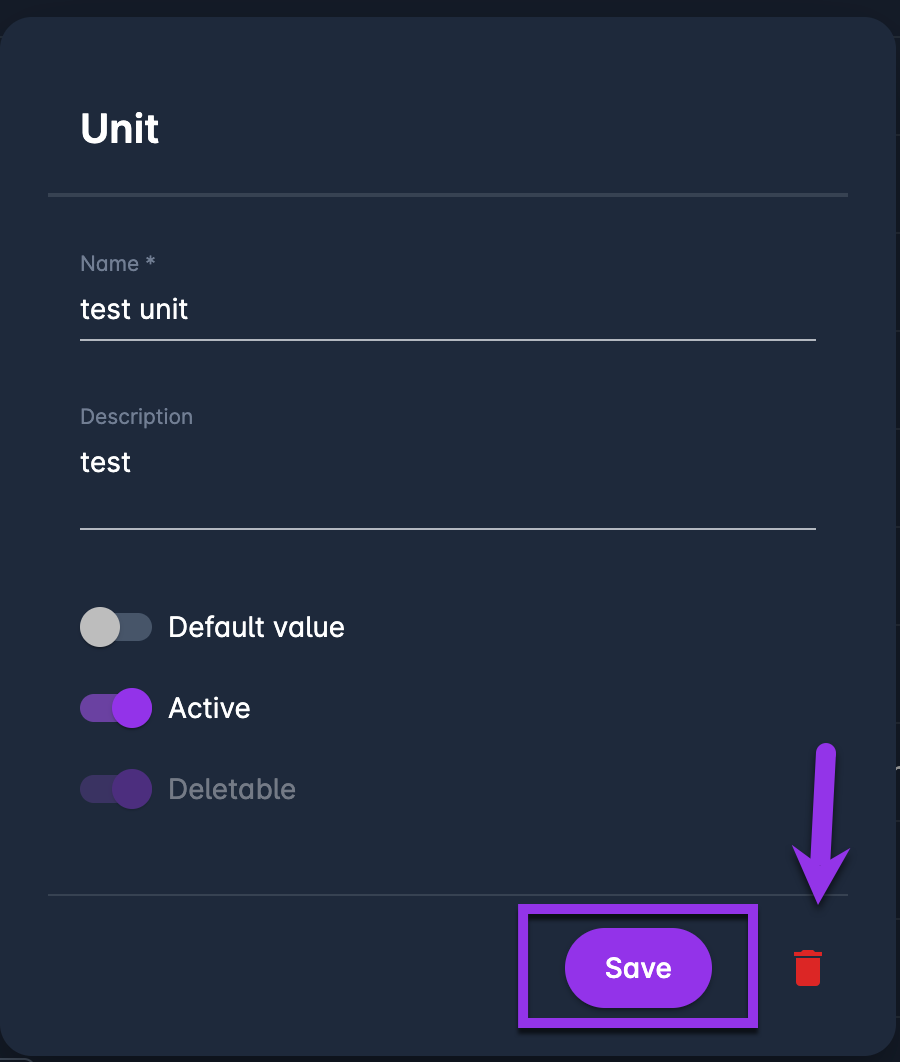Click the purple knob of Active switch
This screenshot has width=902, height=1062.
132,708
